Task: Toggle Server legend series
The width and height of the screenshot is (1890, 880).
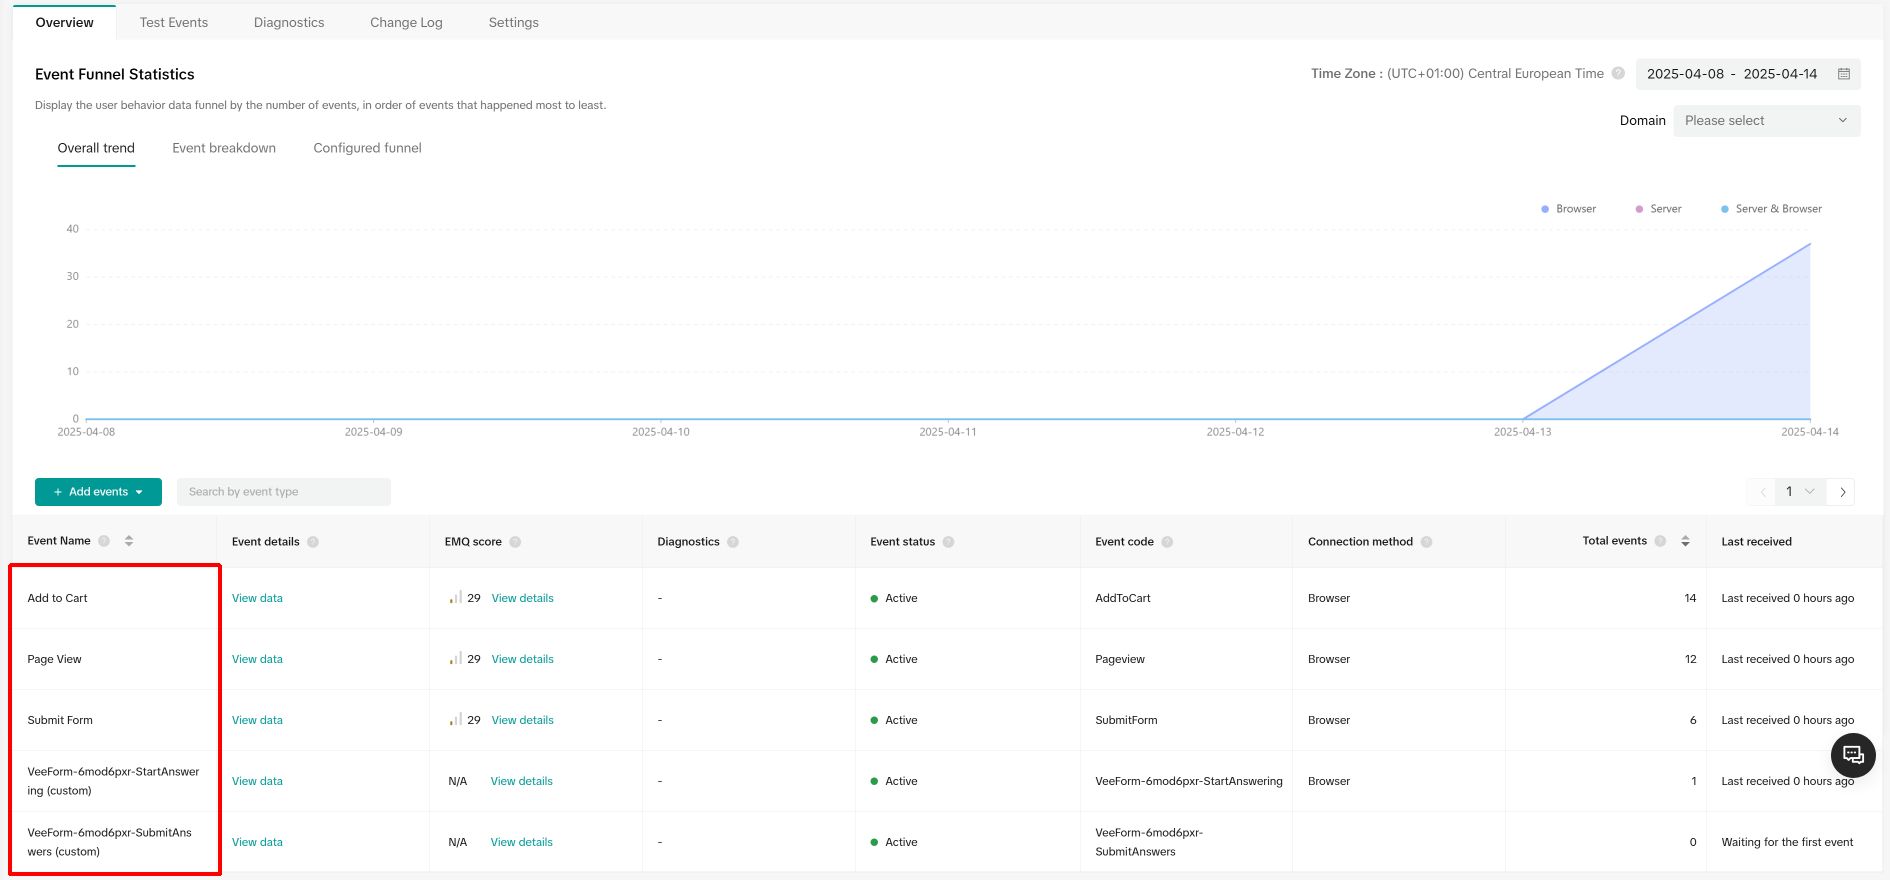Action: [1658, 209]
